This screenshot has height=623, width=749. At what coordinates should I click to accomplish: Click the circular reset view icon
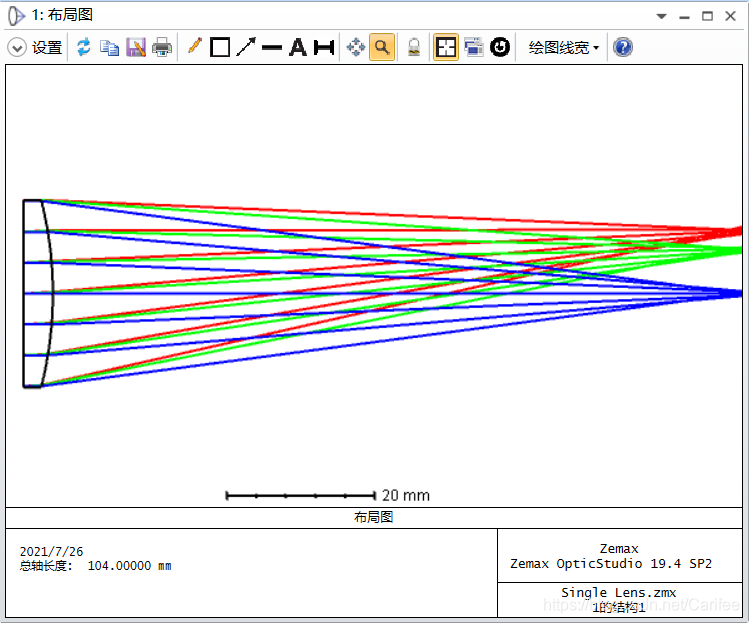[x=500, y=47]
